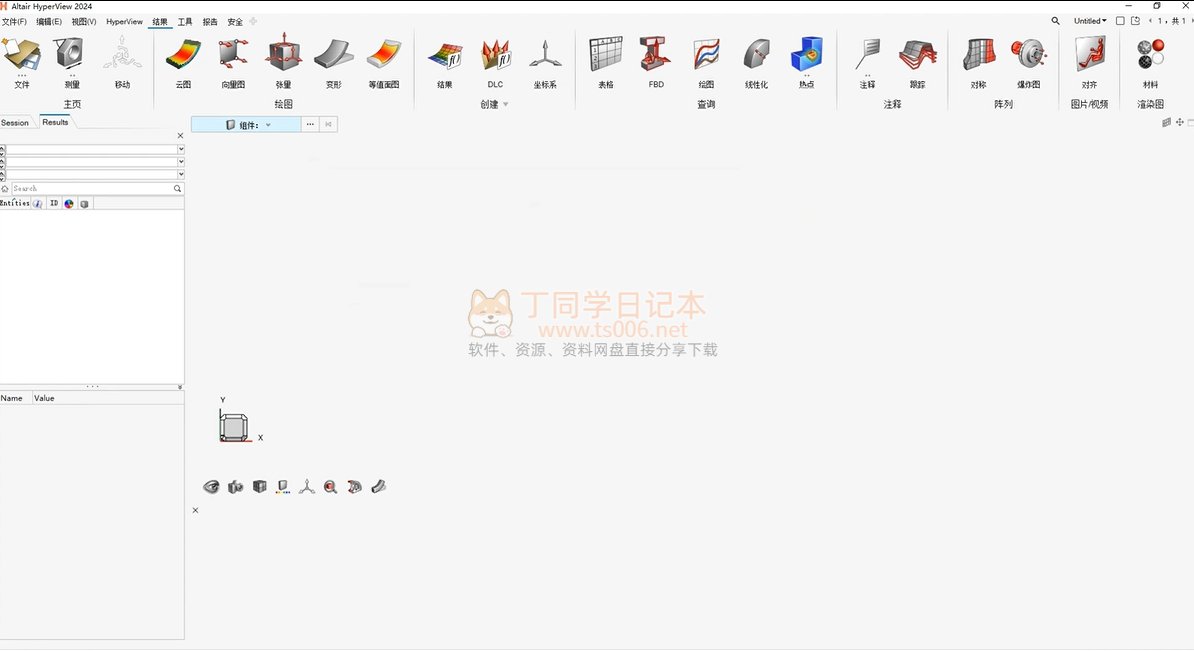Click the home icon beside Search
Viewport: 1194px width, 651px height.
click(x=5, y=188)
